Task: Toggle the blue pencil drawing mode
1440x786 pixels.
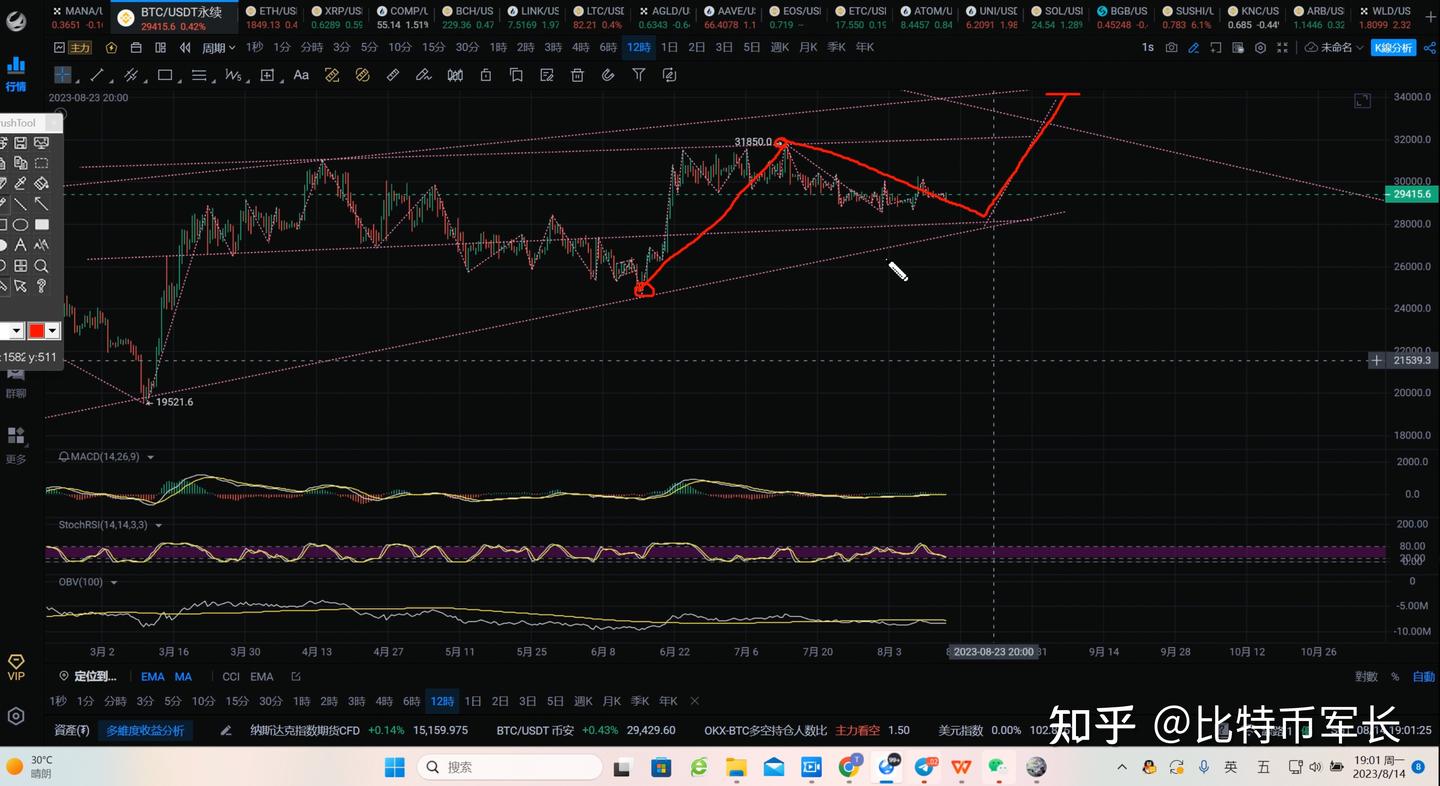Action: coord(1194,47)
